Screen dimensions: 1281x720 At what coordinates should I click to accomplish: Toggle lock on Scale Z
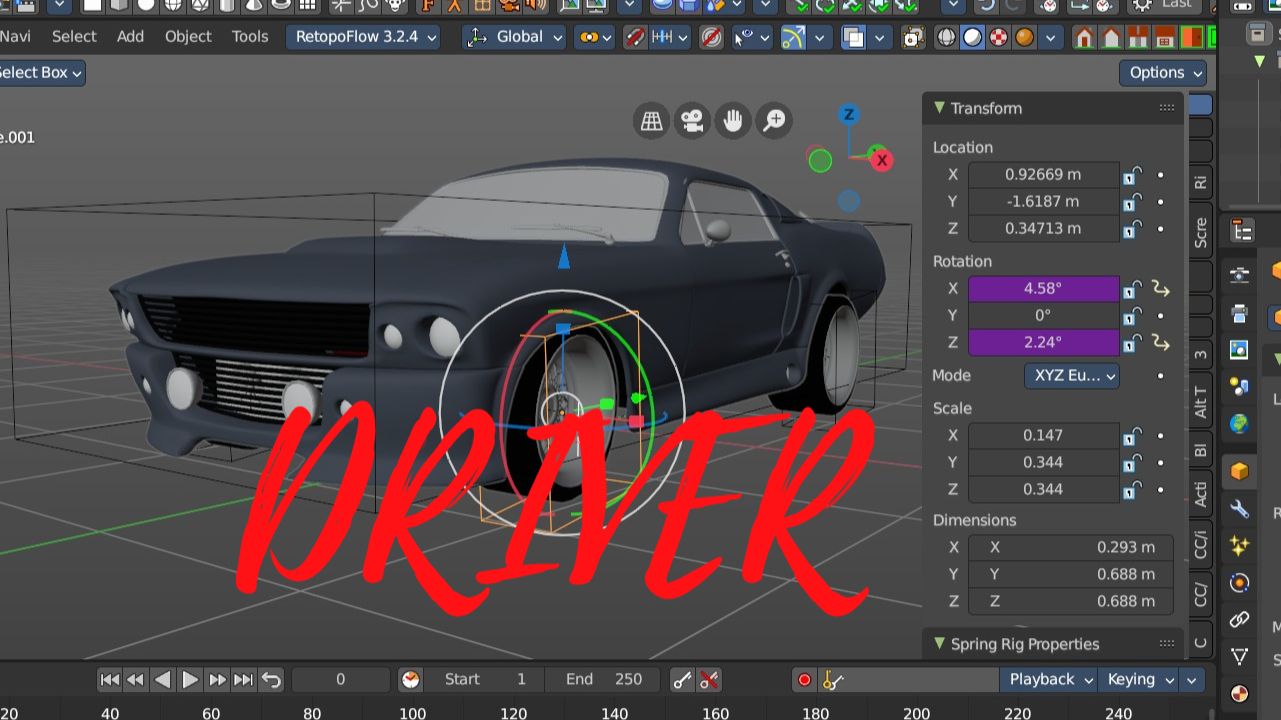tap(1132, 490)
